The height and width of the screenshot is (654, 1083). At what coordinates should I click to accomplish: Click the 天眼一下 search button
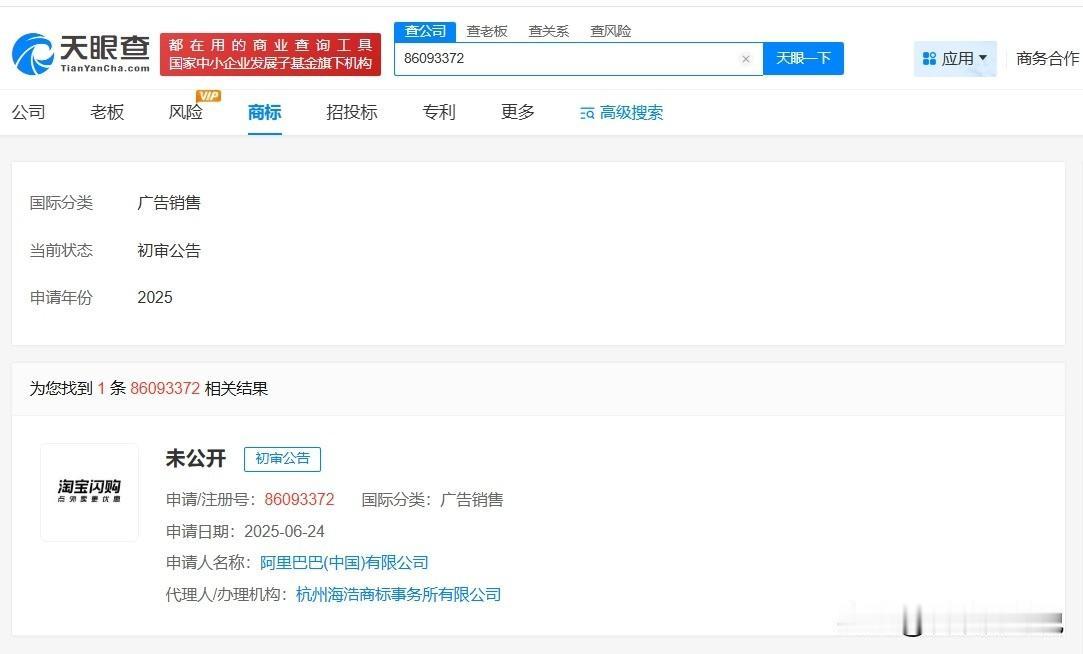click(803, 58)
